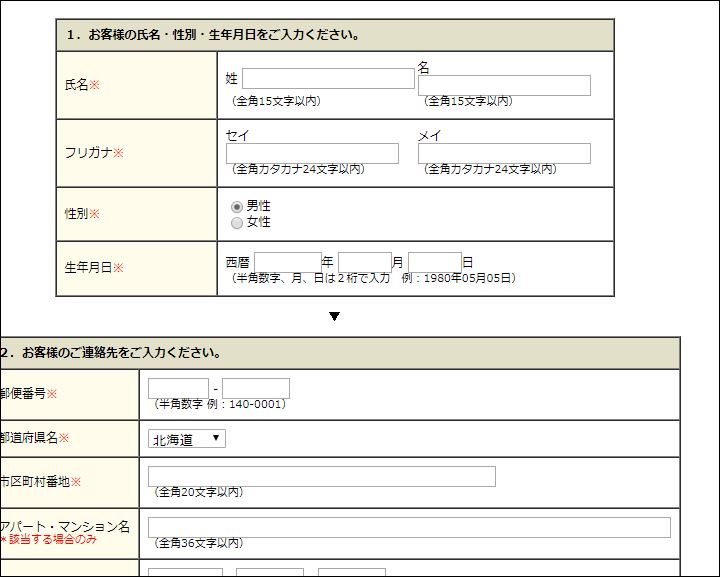Select the 女性 radio button
The image size is (720, 577).
click(236, 223)
